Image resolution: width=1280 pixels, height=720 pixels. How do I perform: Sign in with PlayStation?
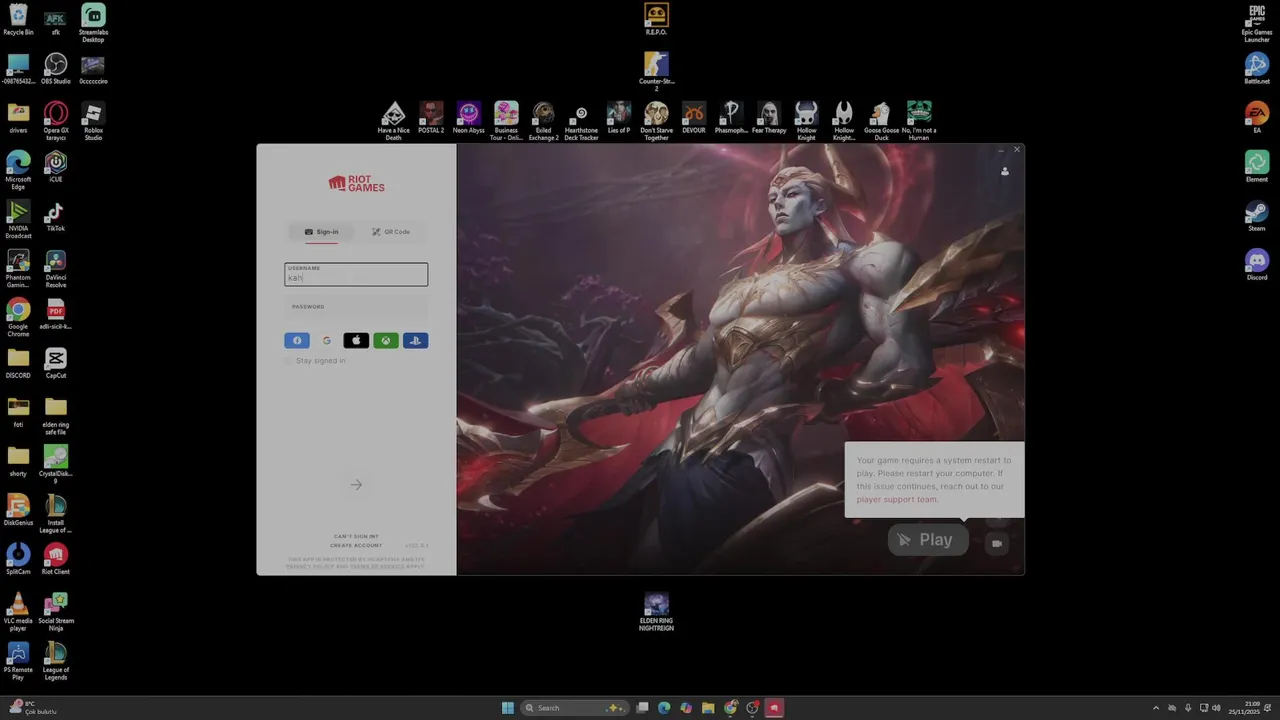coord(415,340)
